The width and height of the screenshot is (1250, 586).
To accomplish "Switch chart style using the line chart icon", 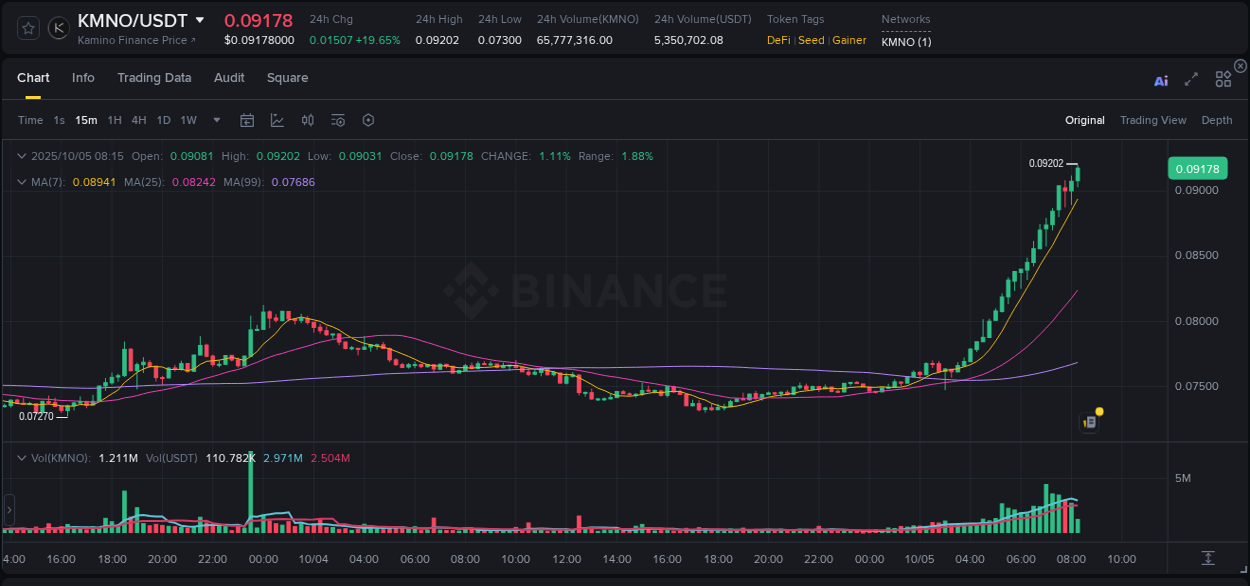I will (x=277, y=120).
